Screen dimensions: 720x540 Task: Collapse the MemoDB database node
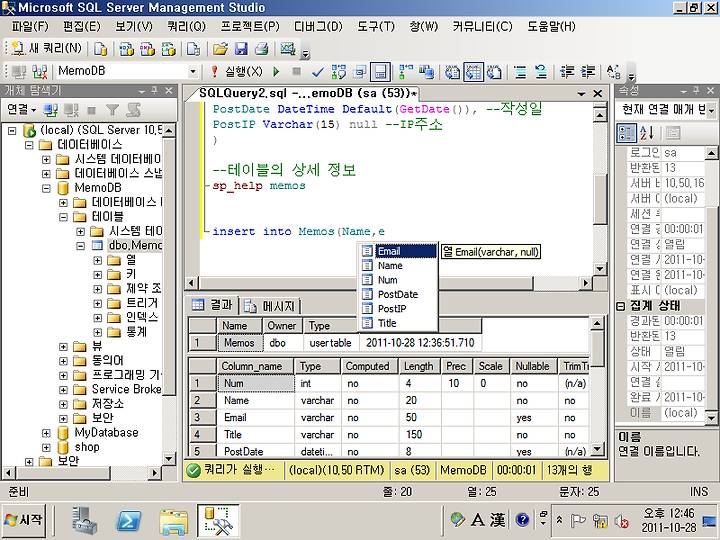click(46, 188)
